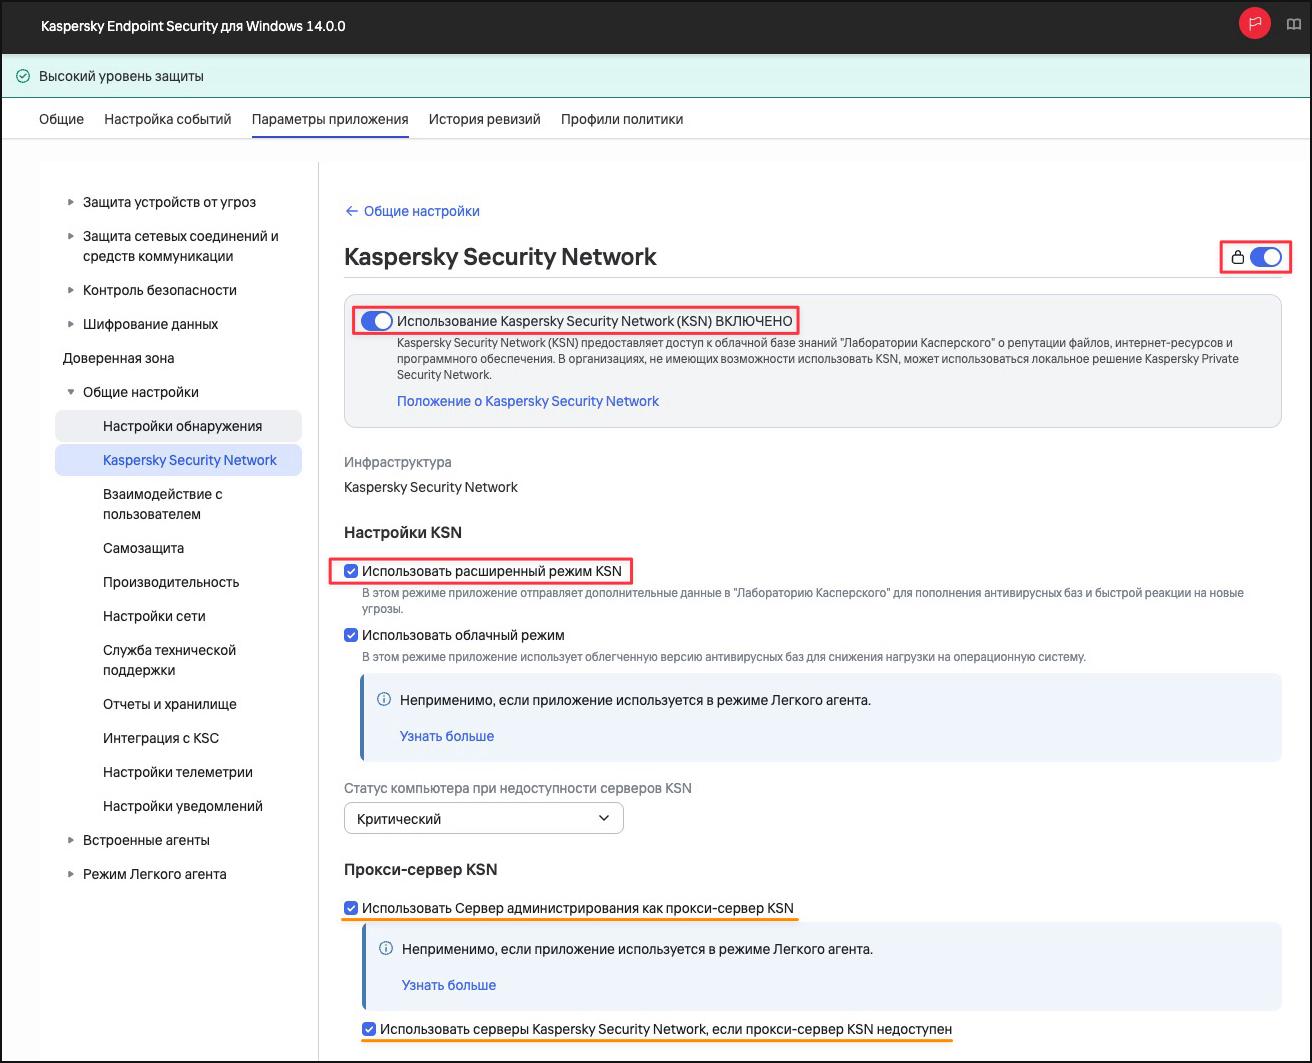Uncheck "Использовать серверы Kaspersky Security Network" fallback
The width and height of the screenshot is (1312, 1063).
(369, 1029)
